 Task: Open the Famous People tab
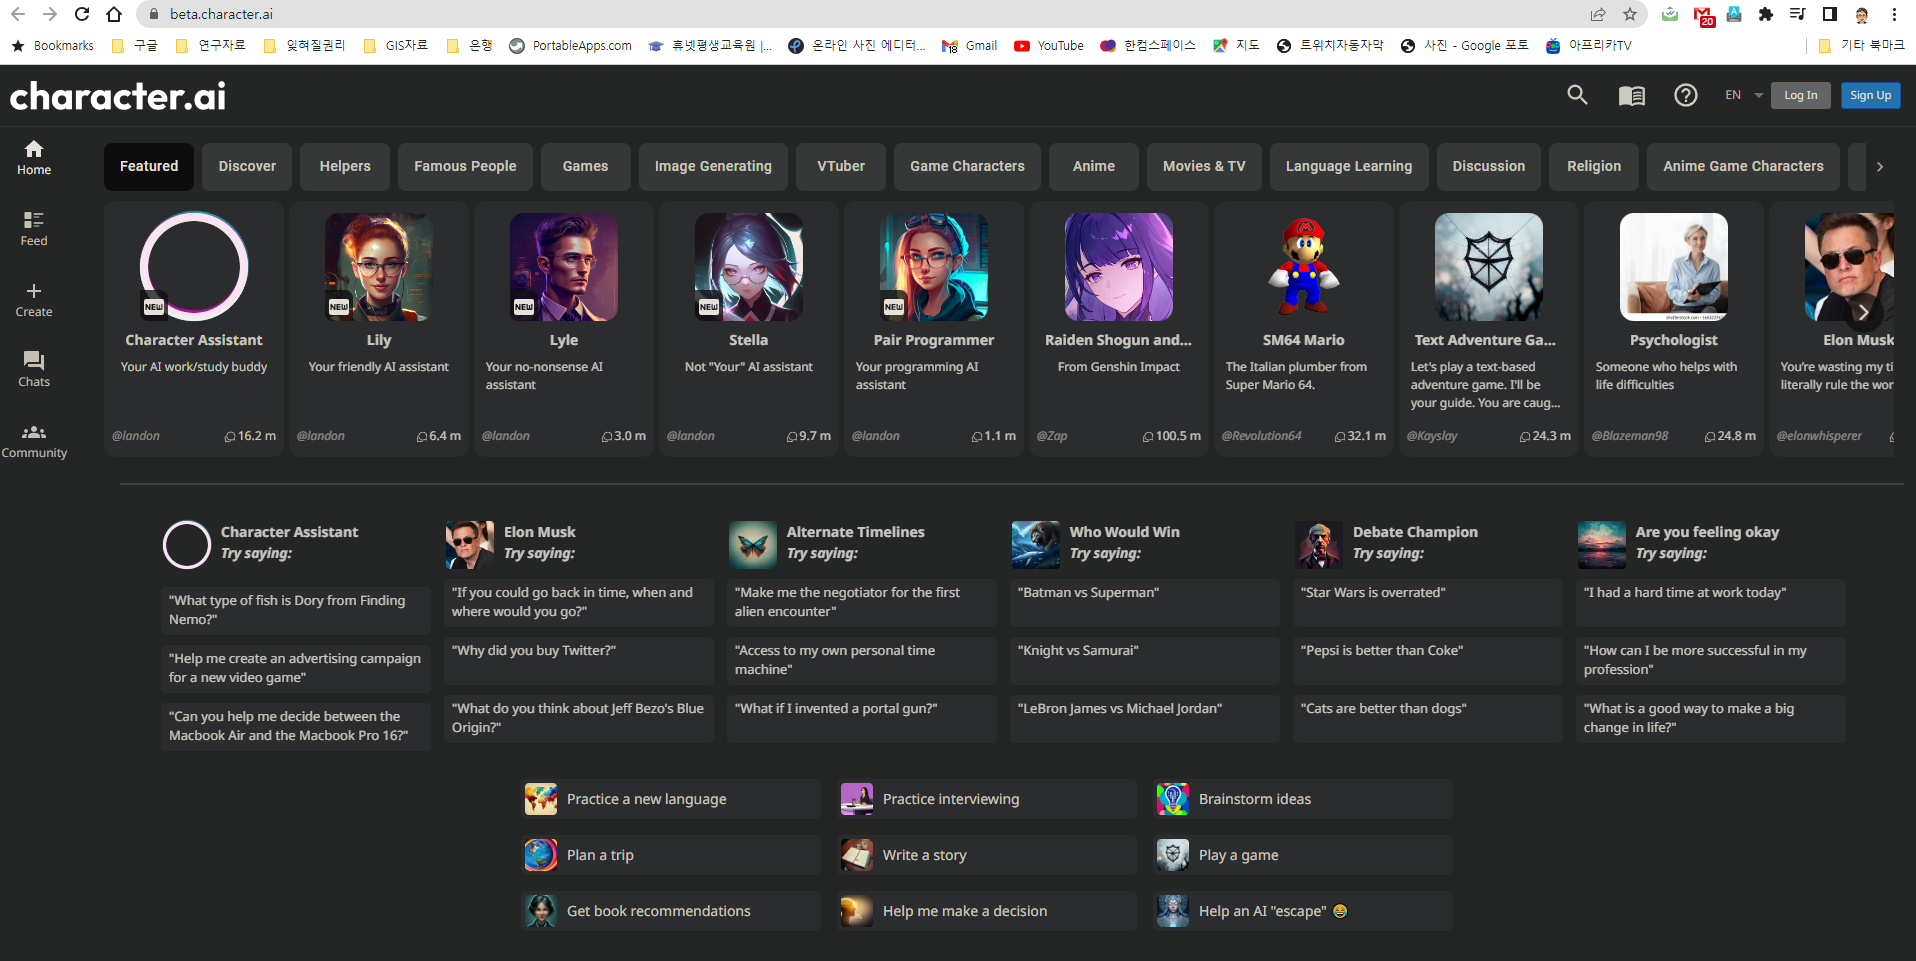point(465,166)
